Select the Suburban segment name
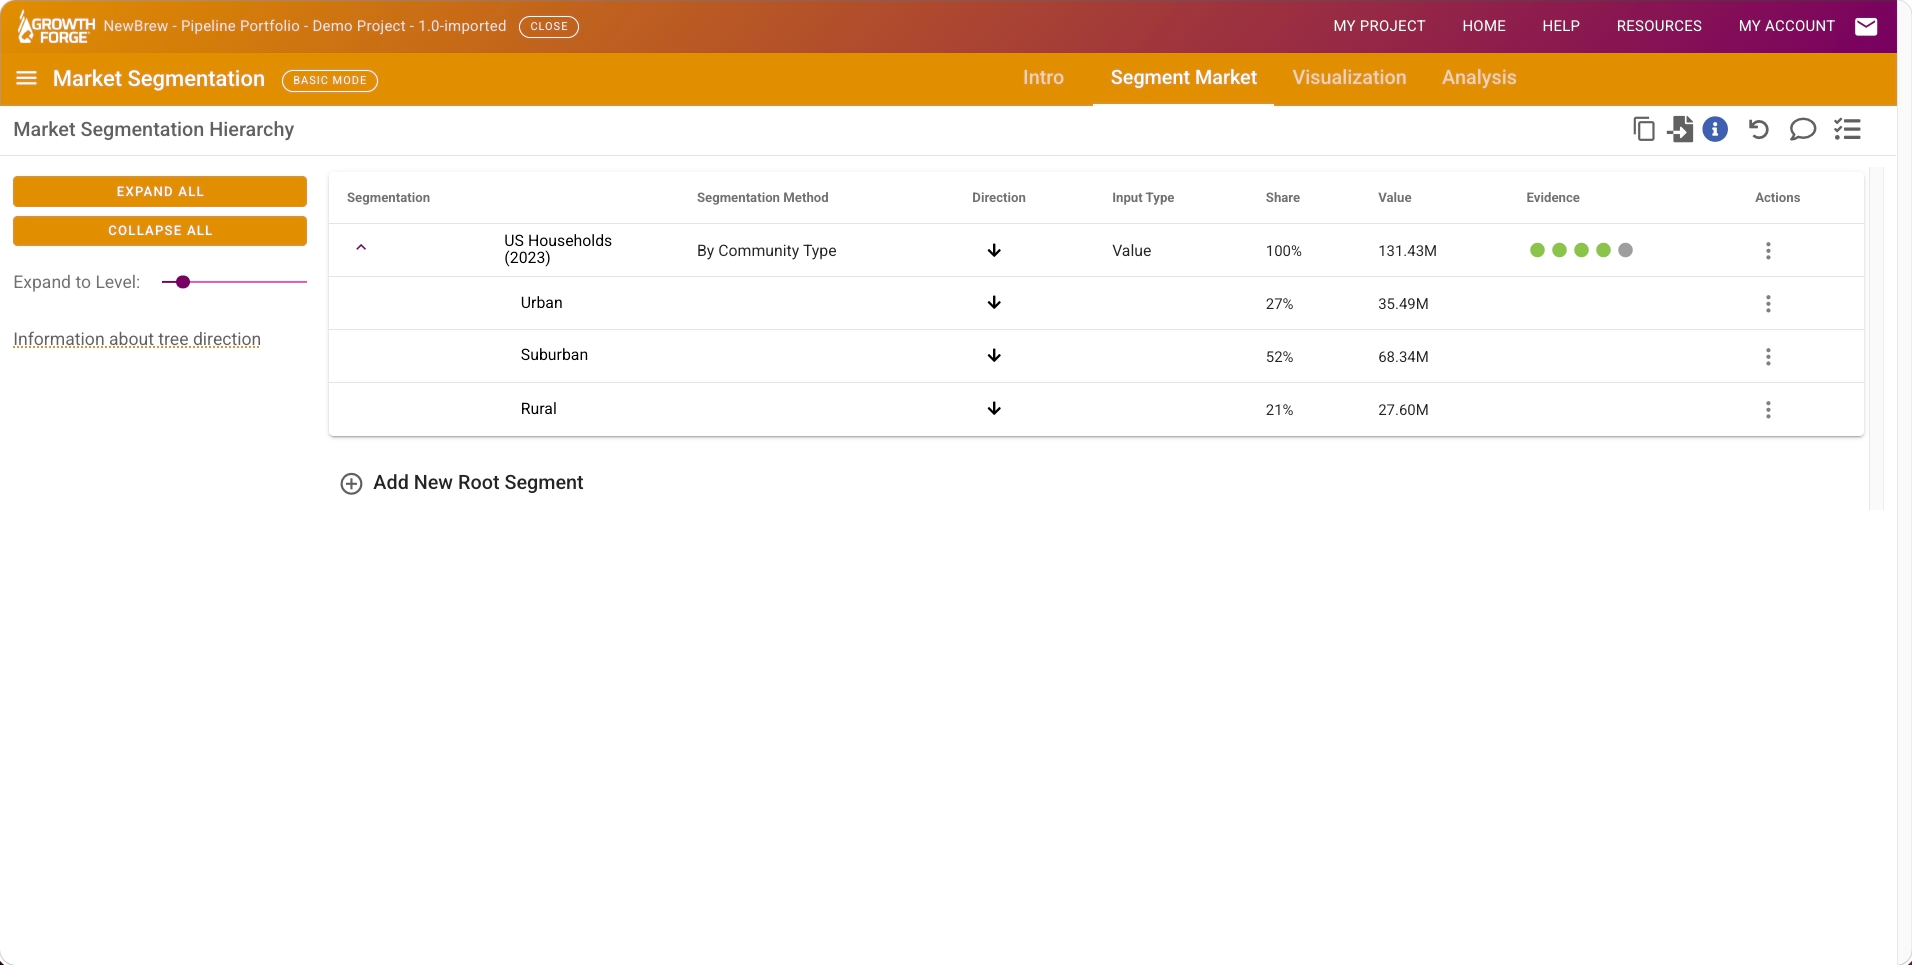The image size is (1912, 965). [x=554, y=355]
